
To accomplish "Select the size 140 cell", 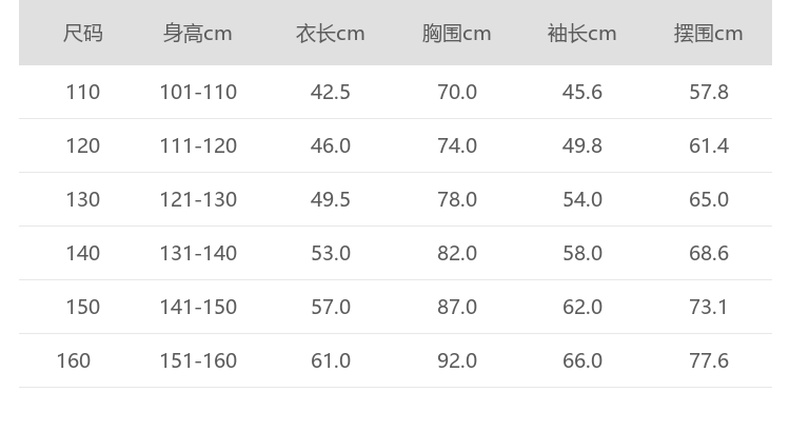I will pos(83,253).
